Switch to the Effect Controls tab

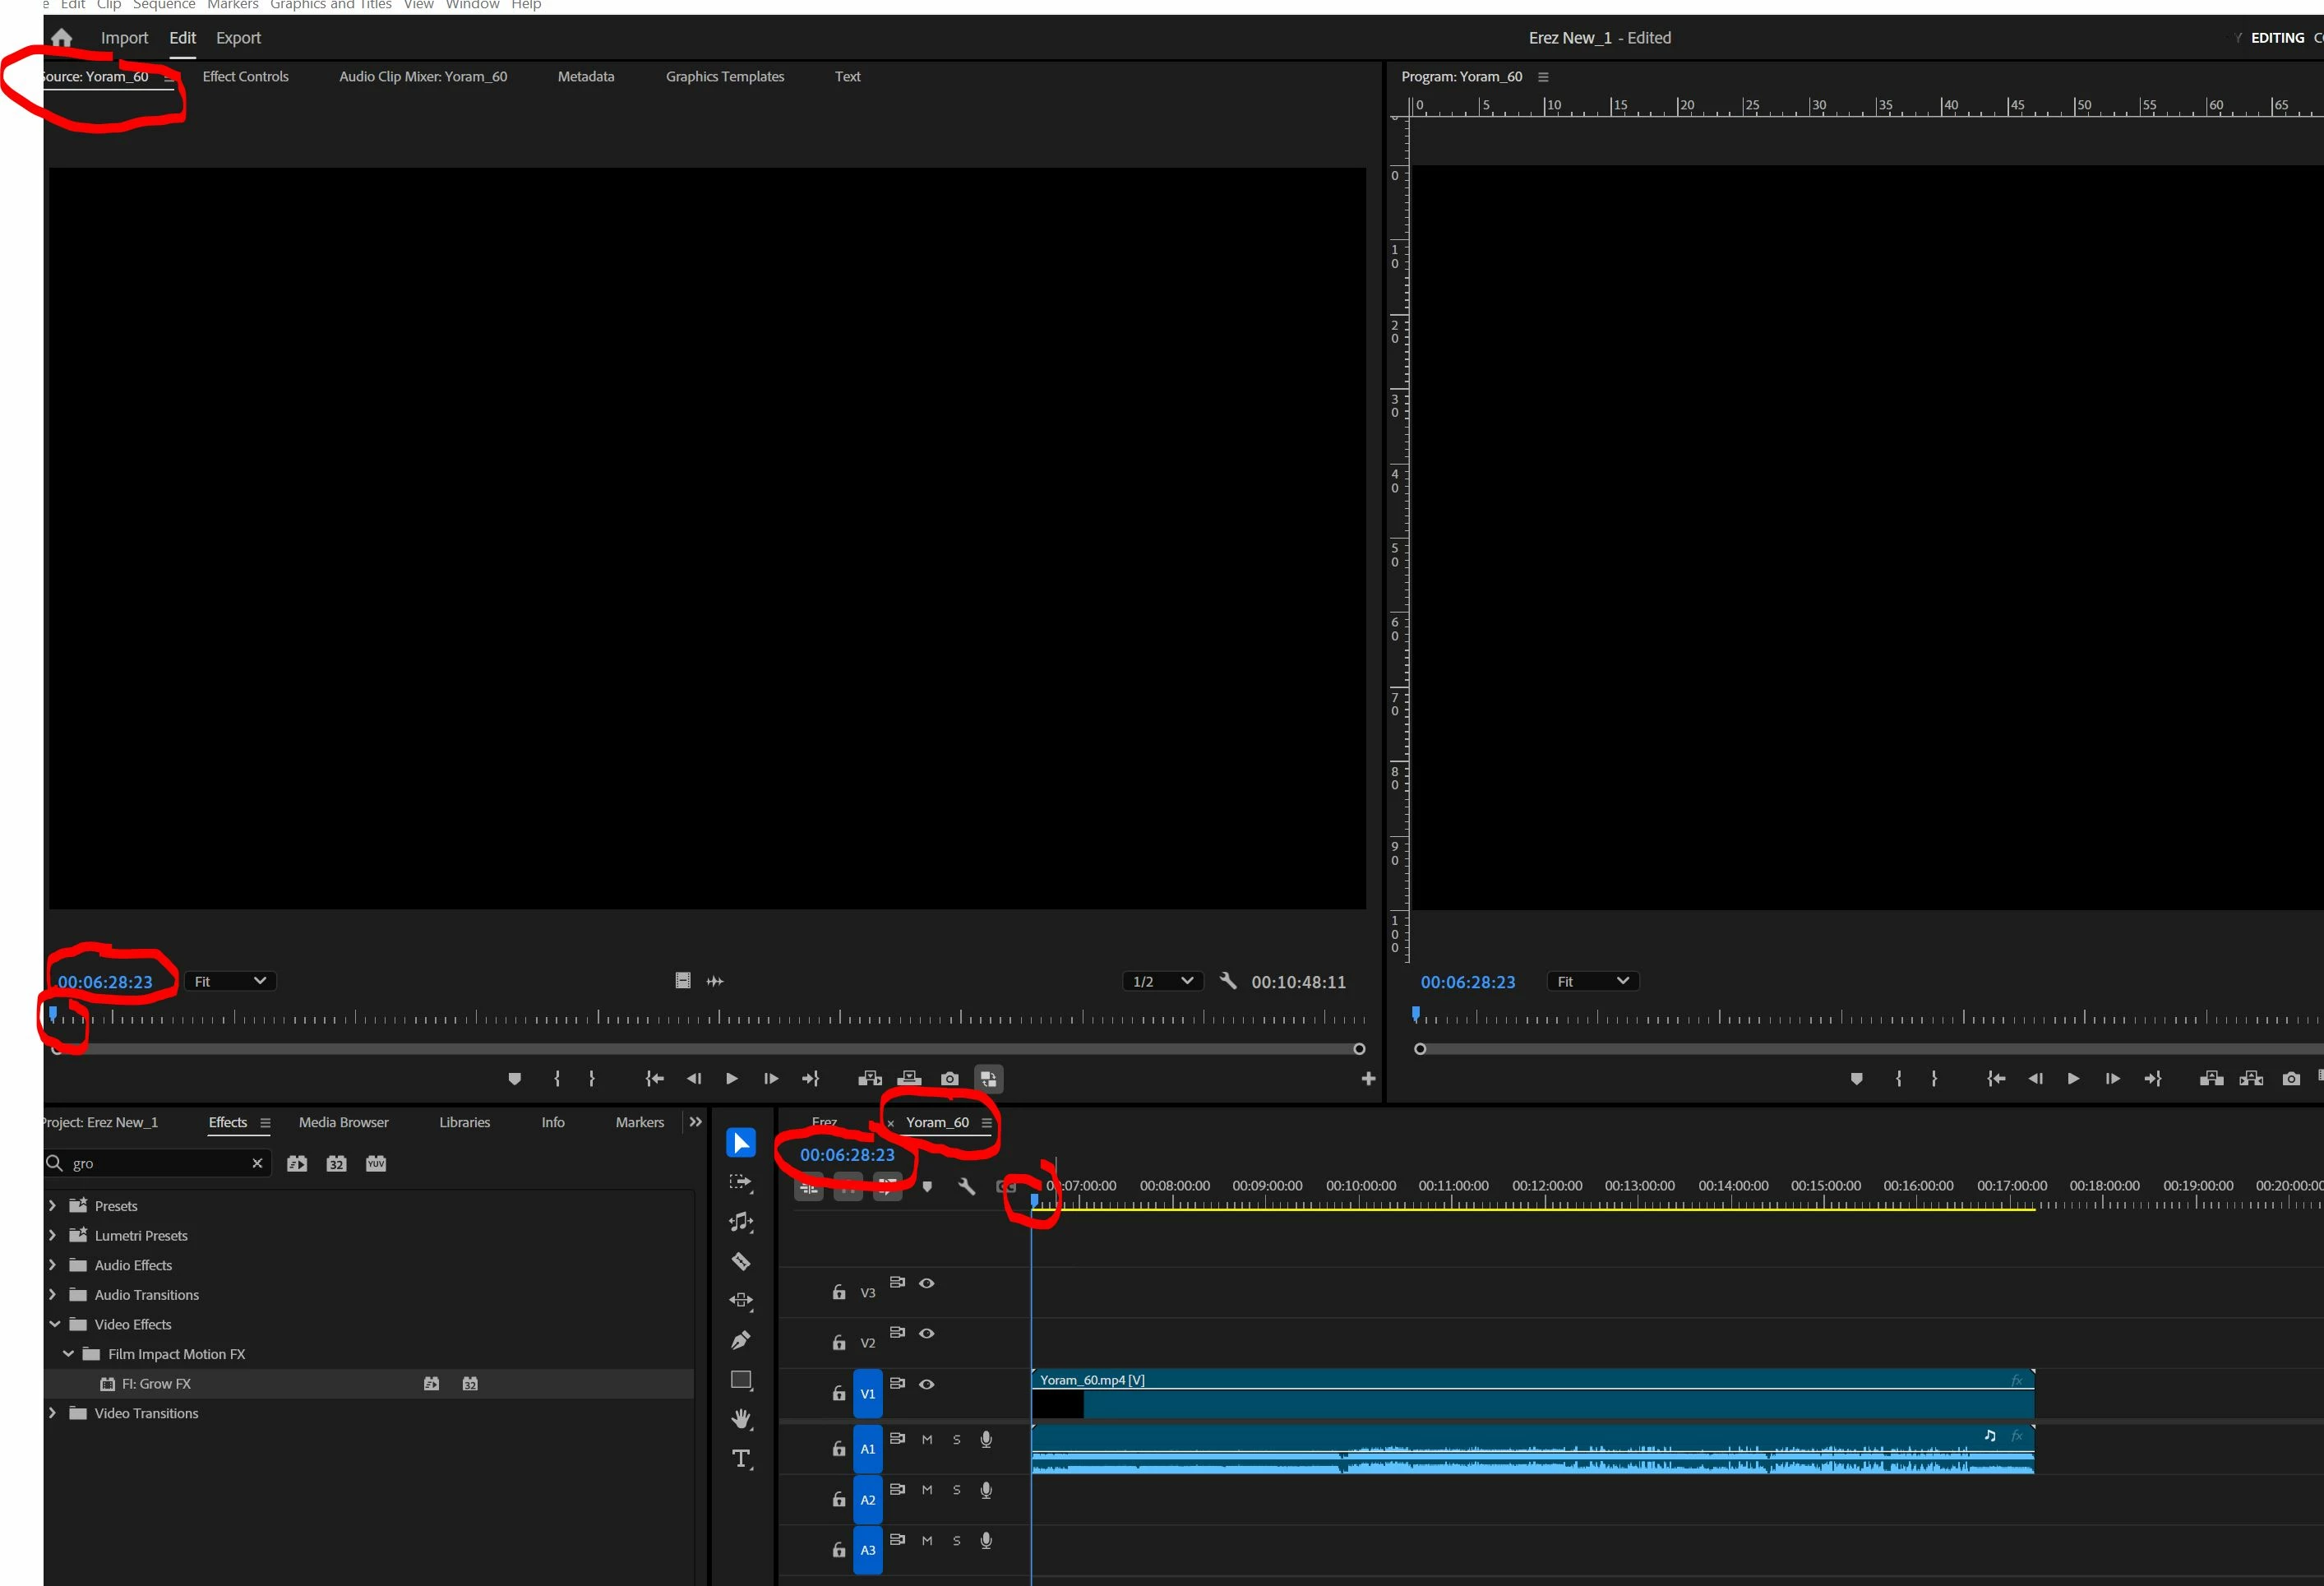pos(245,77)
